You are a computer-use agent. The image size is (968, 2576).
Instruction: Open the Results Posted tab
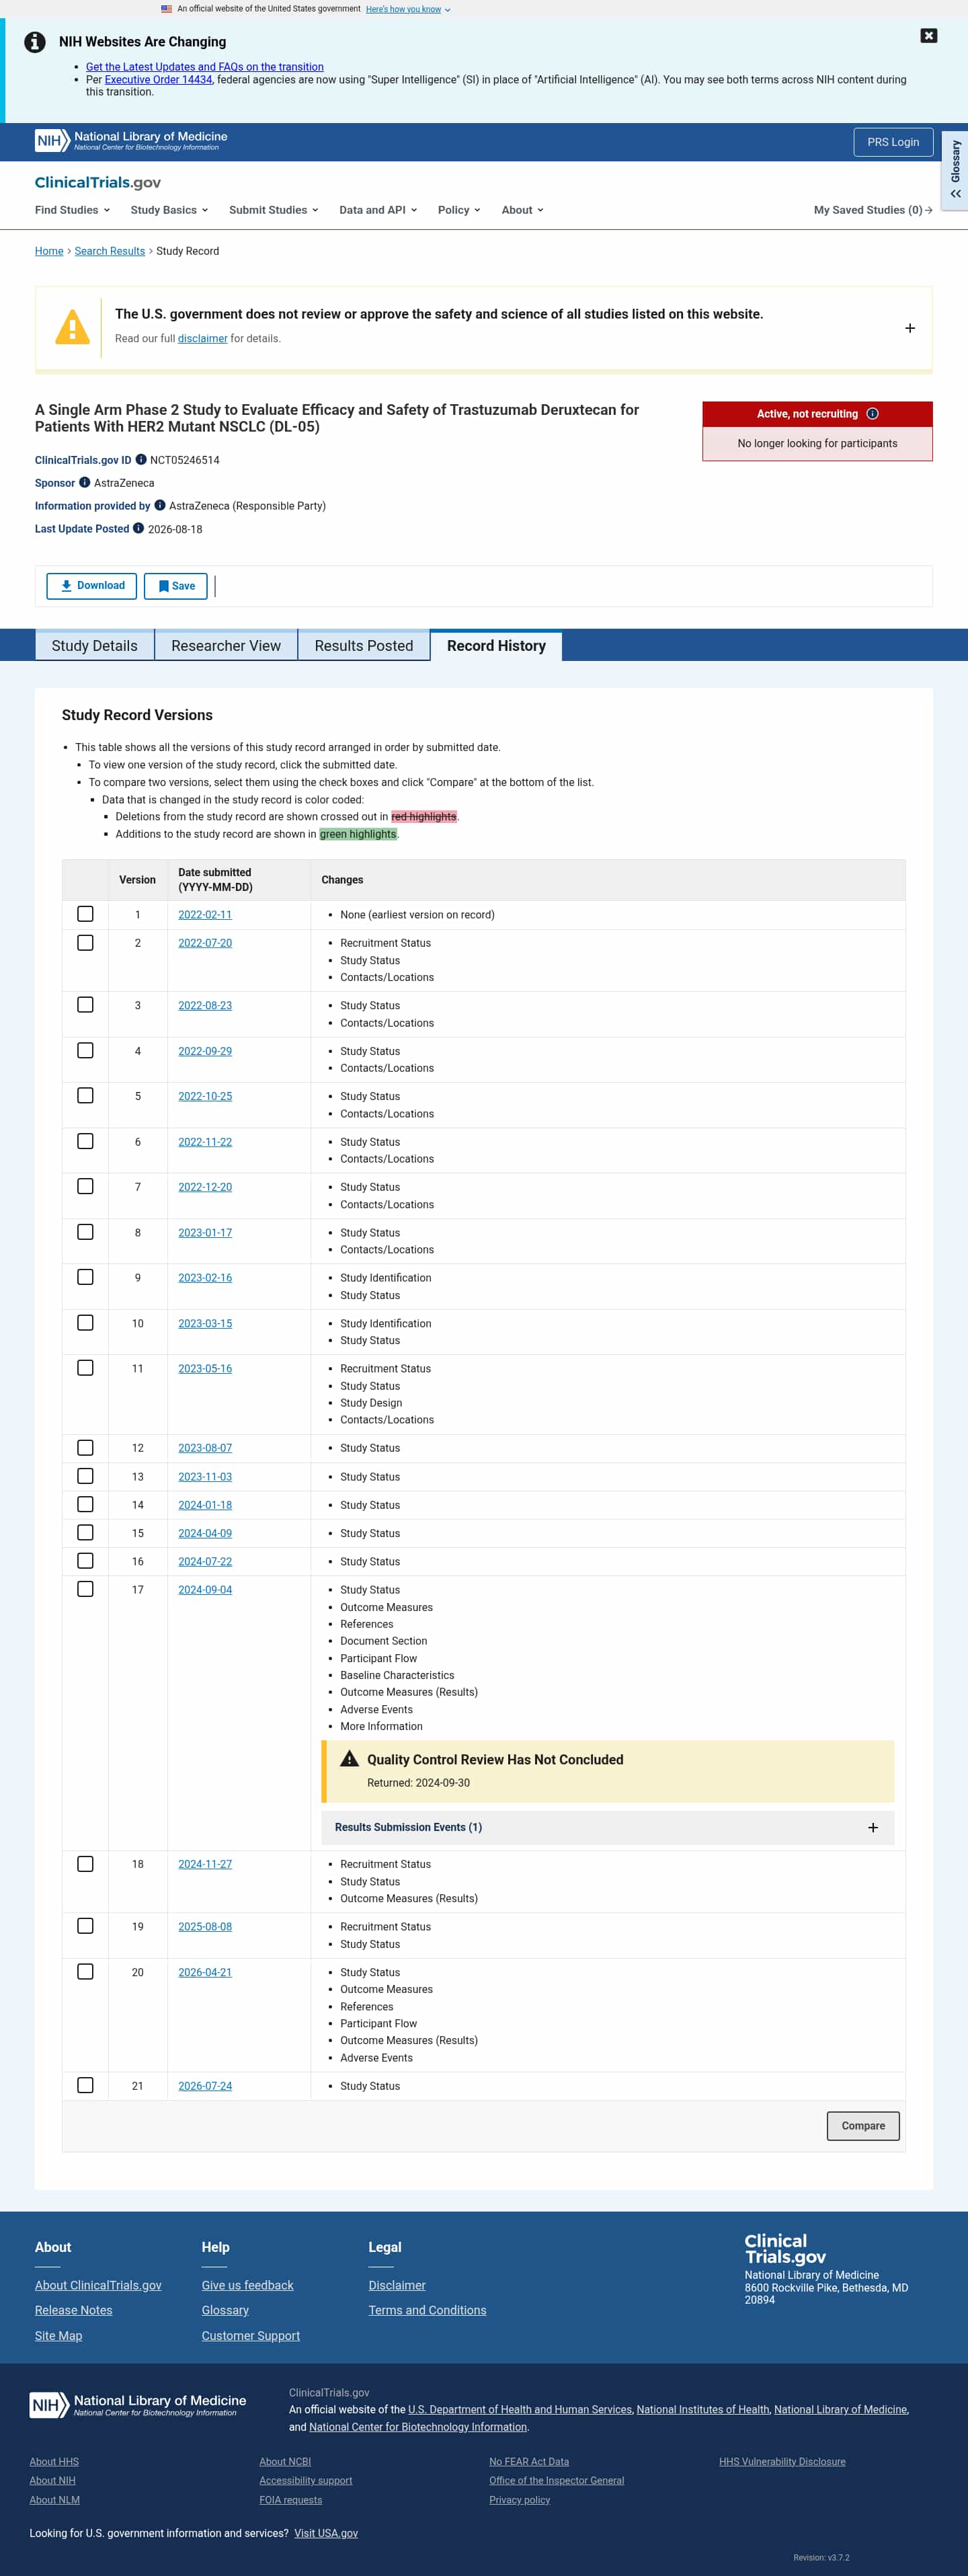[364, 646]
